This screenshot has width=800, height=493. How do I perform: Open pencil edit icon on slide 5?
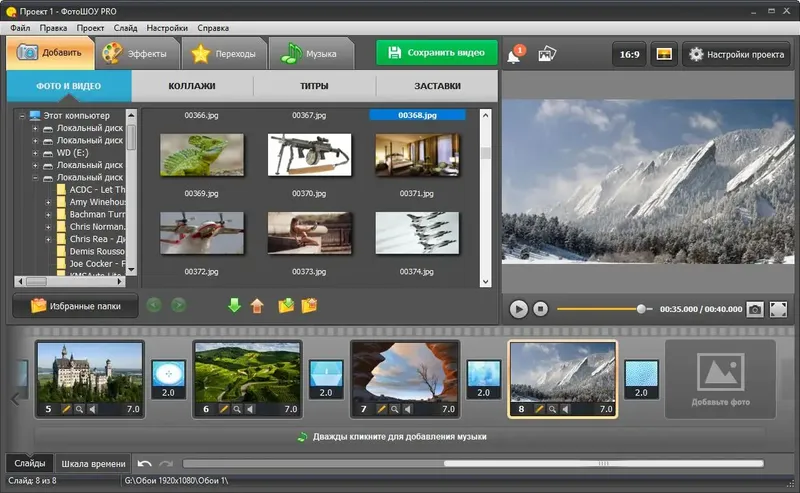66,409
